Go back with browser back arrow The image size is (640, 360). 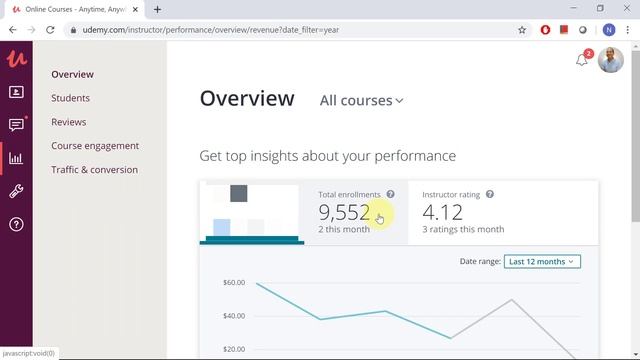pos(13,30)
